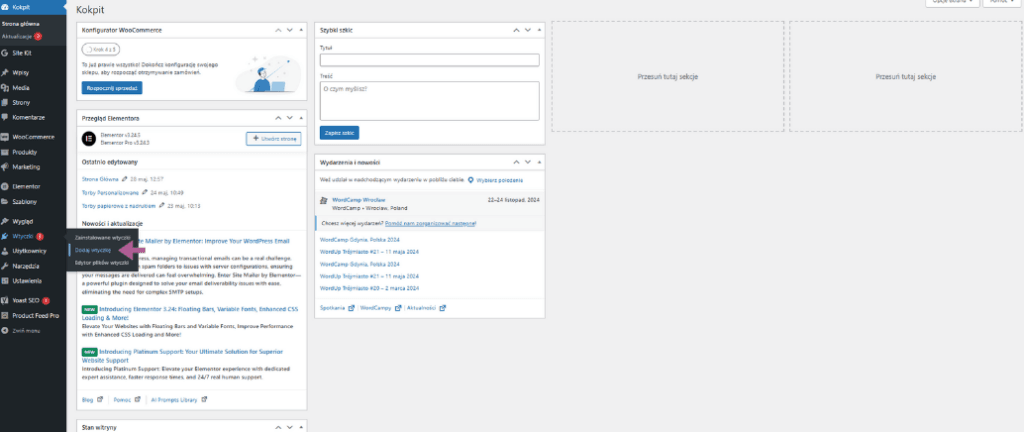Open the Pomoc help dropdown
This screenshot has height=432, width=1024.
click(x=1003, y=2)
